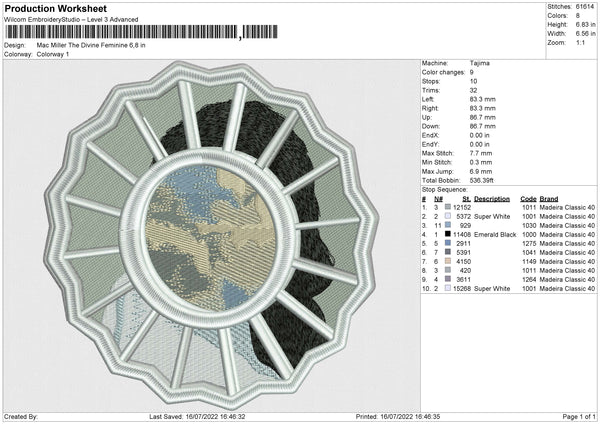600x424 pixels.
Task: Select the beige swatch with 4150 stitches
Action: click(x=448, y=260)
